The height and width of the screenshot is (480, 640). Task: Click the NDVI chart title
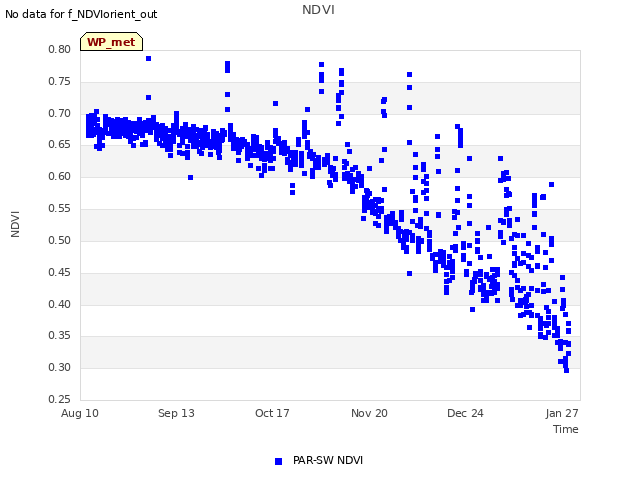pos(318,10)
